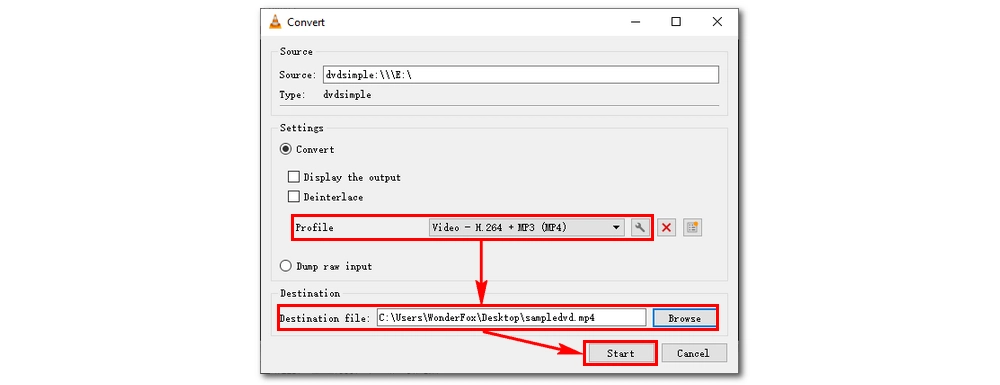This screenshot has width=1000, height=385.
Task: Edit selected profile with the wrench icon
Action: click(x=639, y=228)
